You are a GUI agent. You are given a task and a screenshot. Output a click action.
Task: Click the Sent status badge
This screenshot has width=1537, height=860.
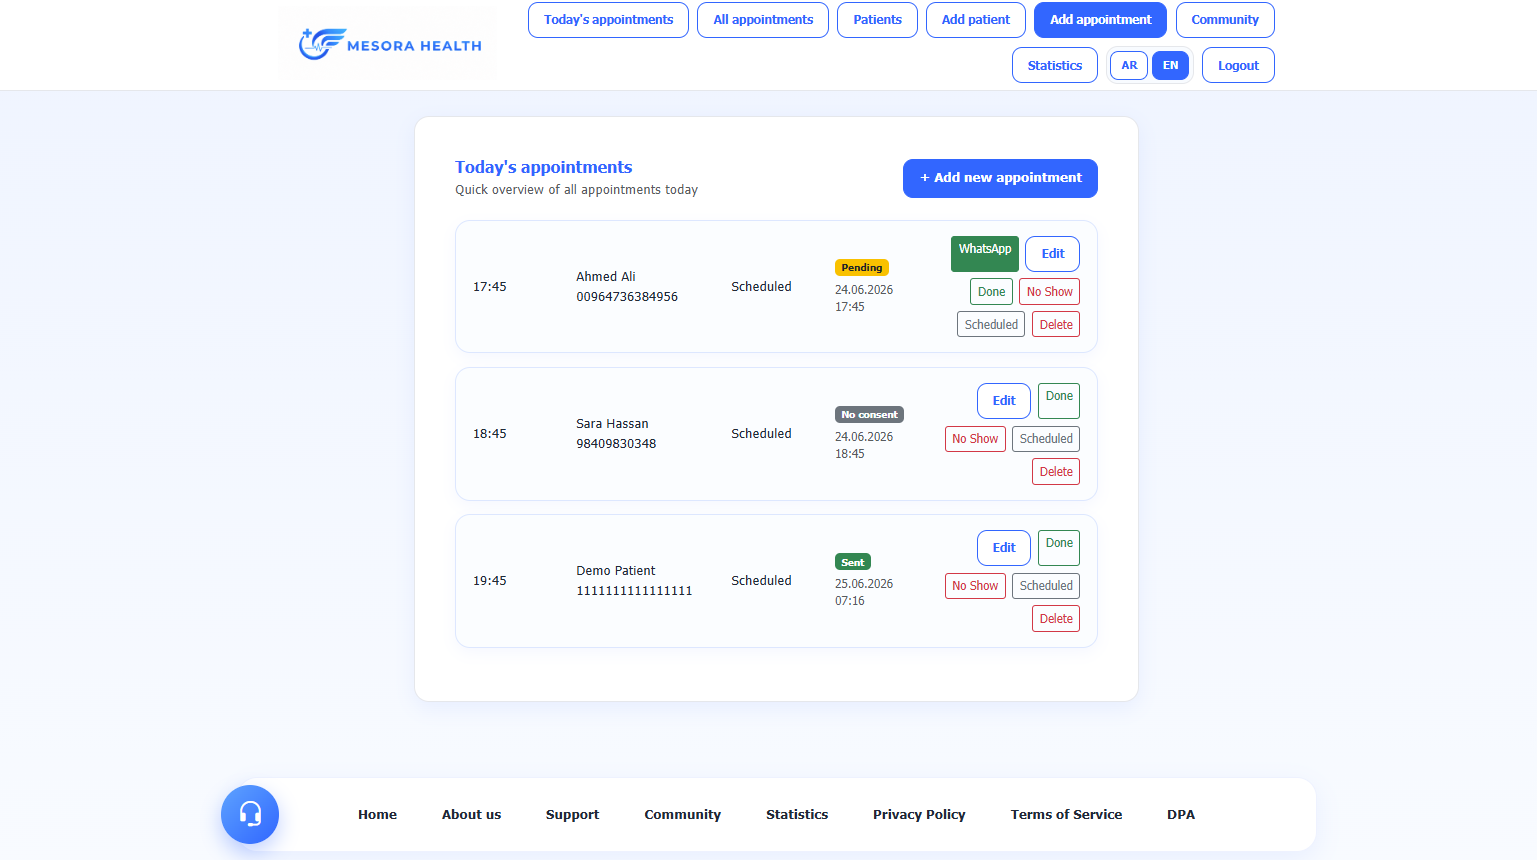(x=853, y=562)
